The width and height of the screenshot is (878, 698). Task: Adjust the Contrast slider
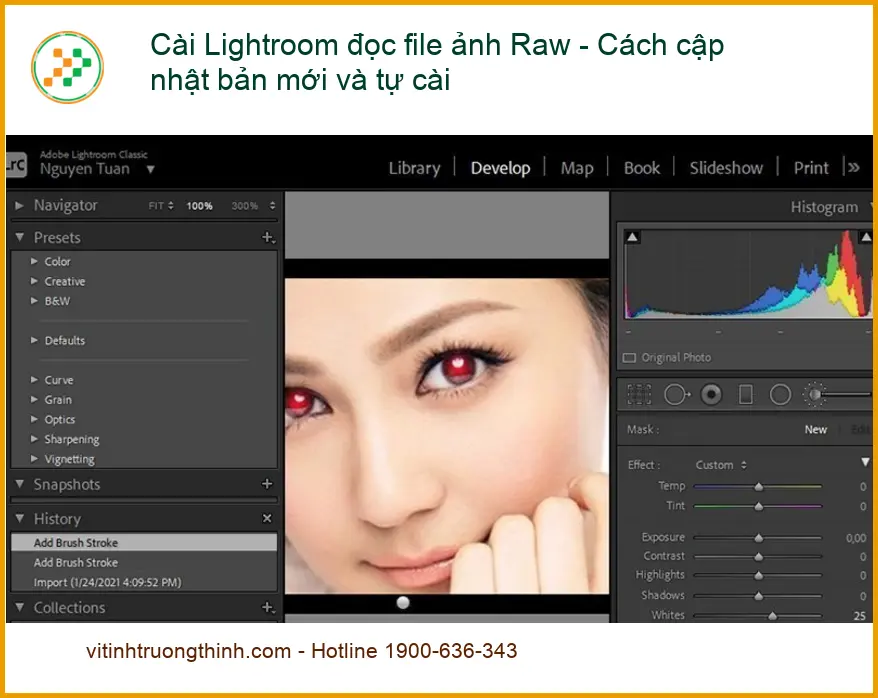coord(758,556)
